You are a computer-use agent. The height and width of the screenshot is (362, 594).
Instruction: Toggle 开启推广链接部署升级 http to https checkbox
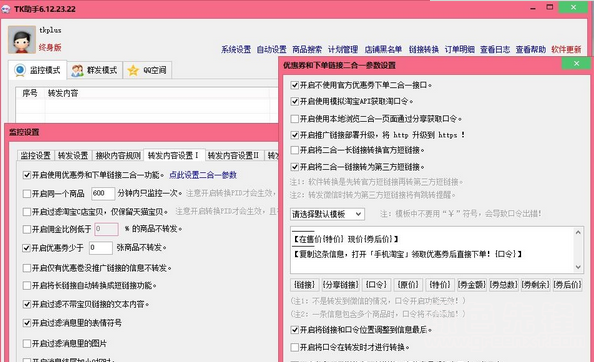point(295,135)
